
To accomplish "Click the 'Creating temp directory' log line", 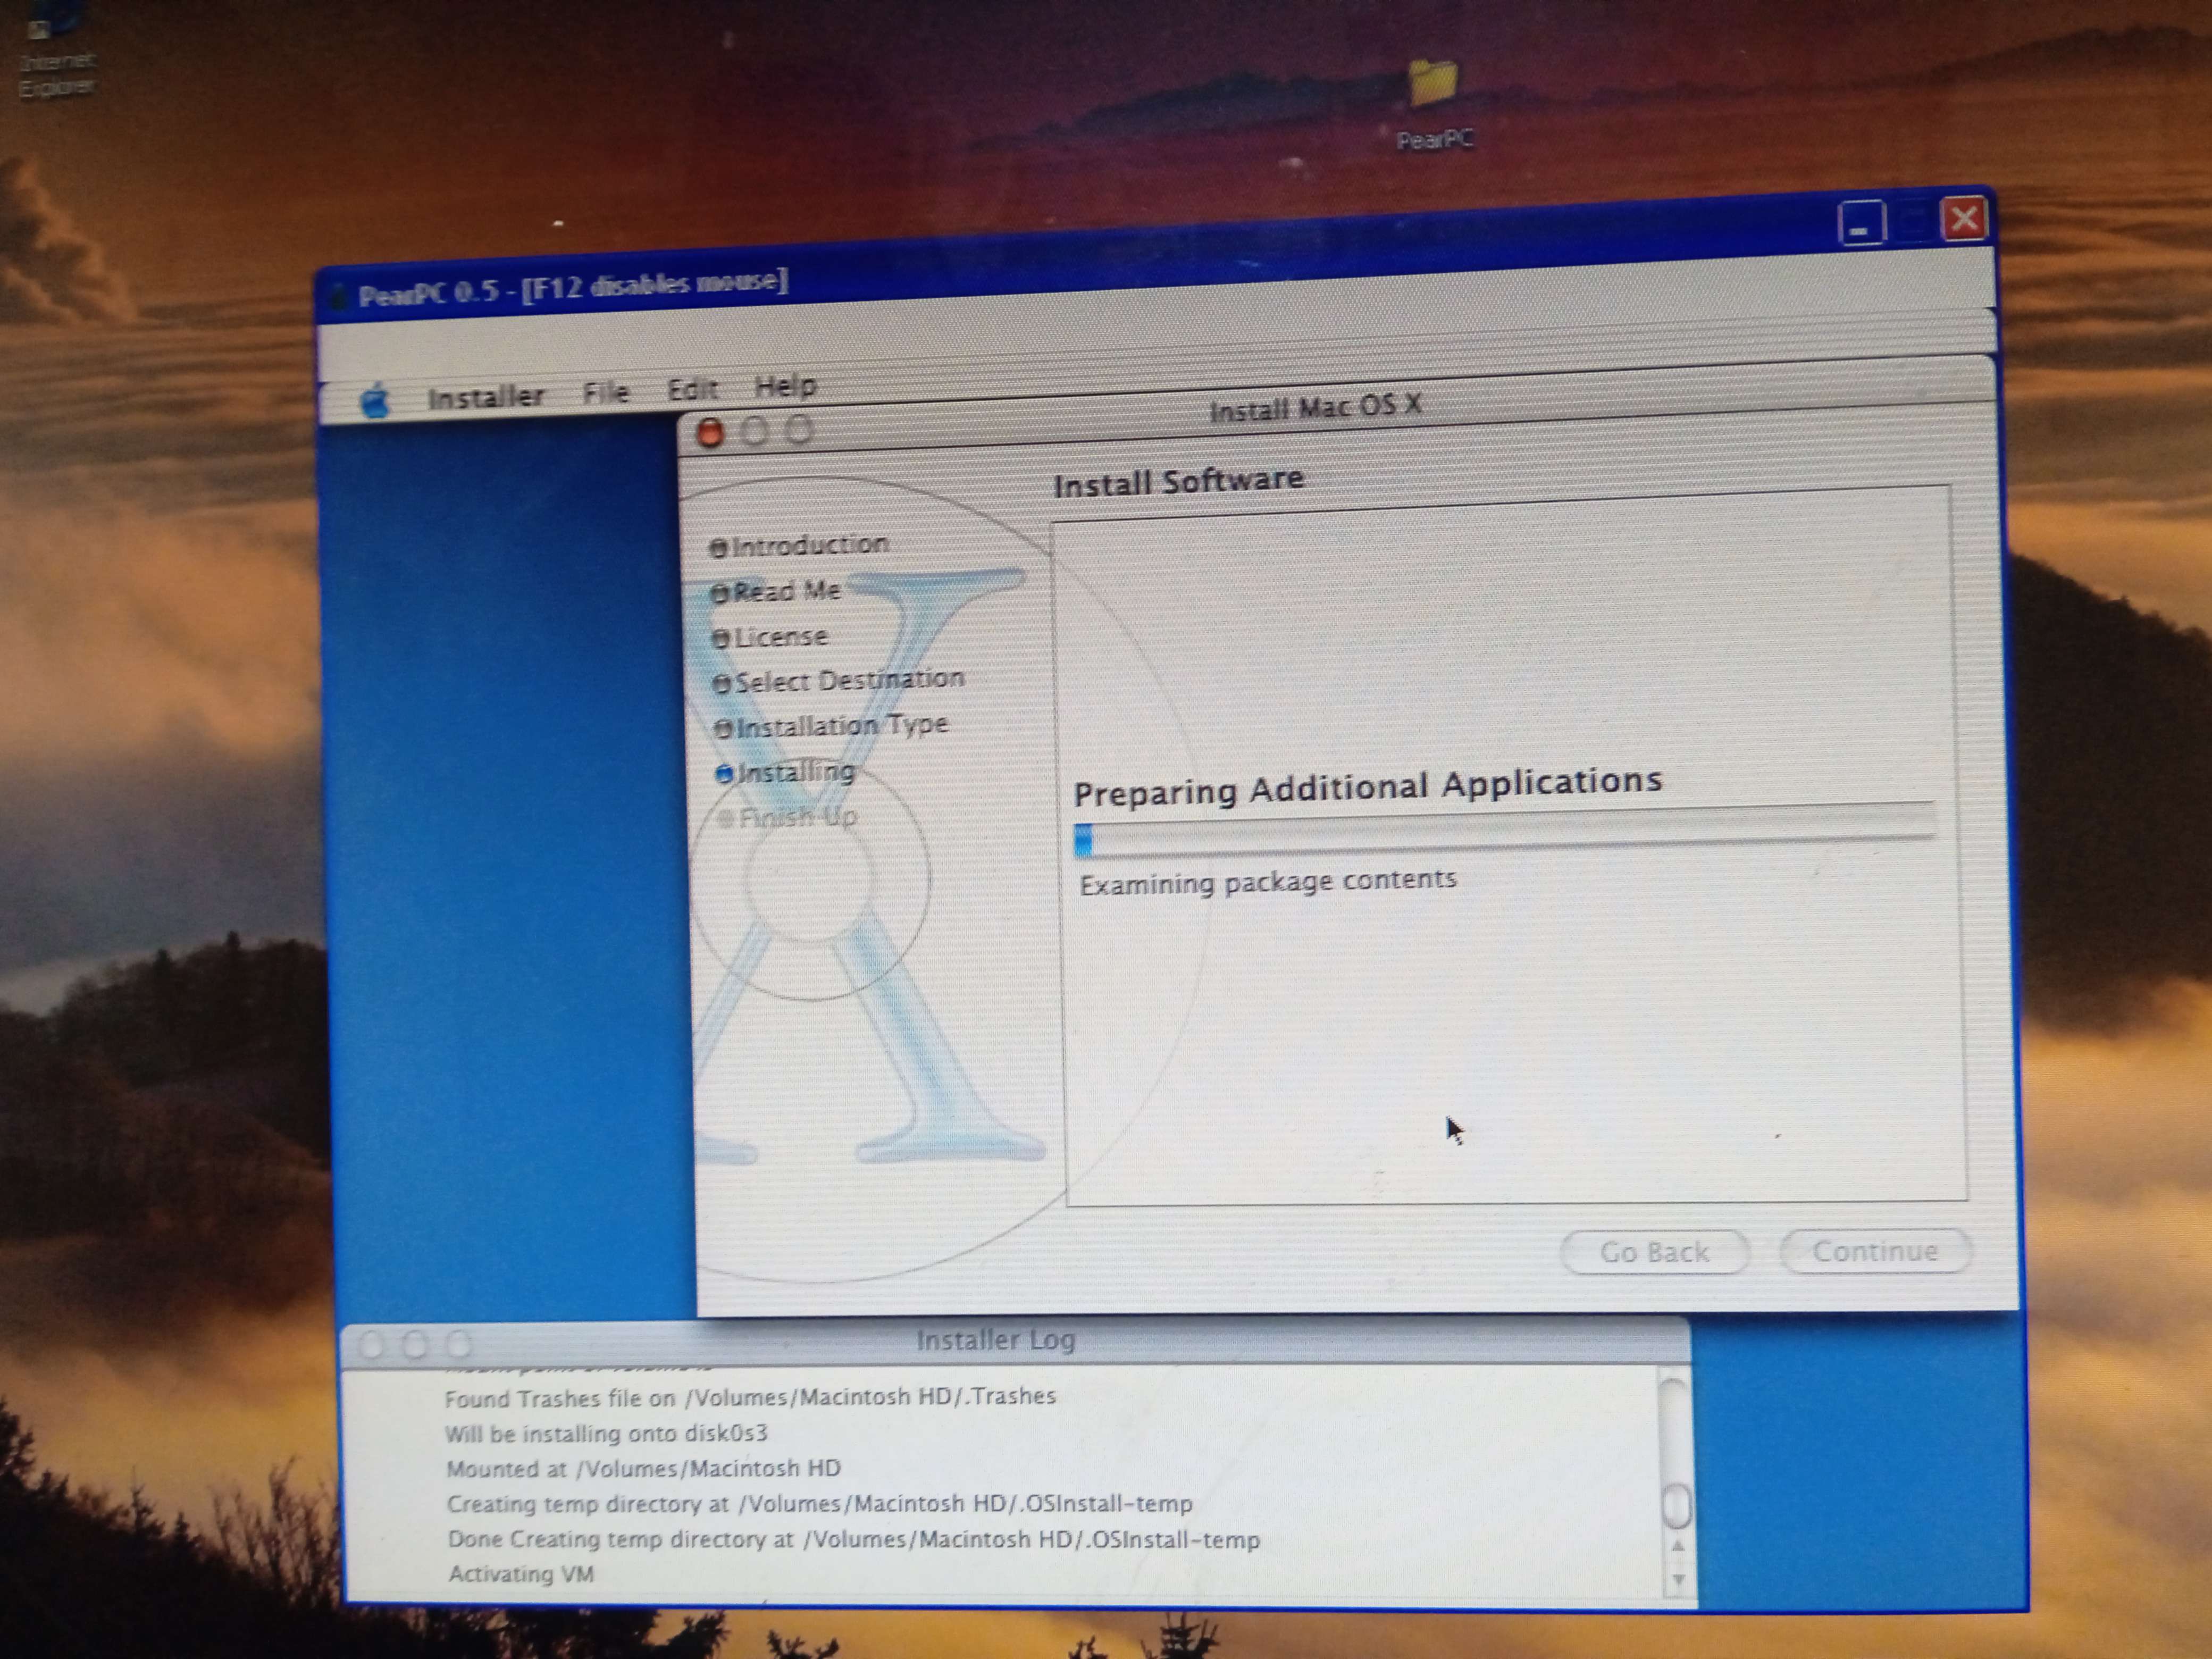I will (x=819, y=1504).
